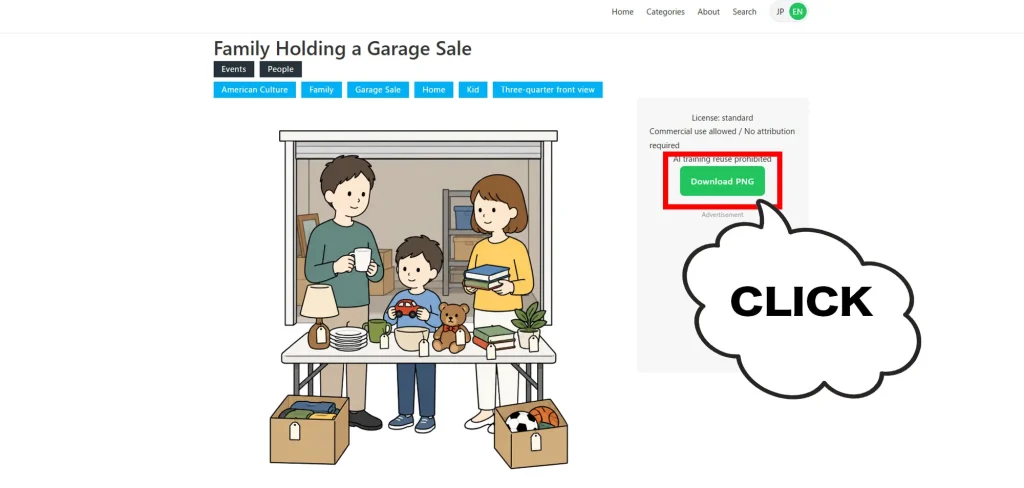This screenshot has height=488, width=1024.
Task: Select the Kid tag
Action: pyautogui.click(x=473, y=90)
